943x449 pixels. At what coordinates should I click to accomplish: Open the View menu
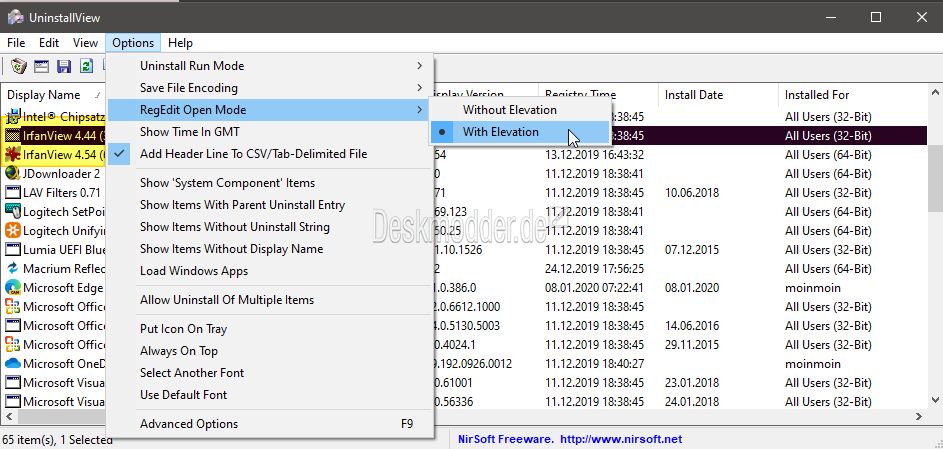tap(85, 43)
